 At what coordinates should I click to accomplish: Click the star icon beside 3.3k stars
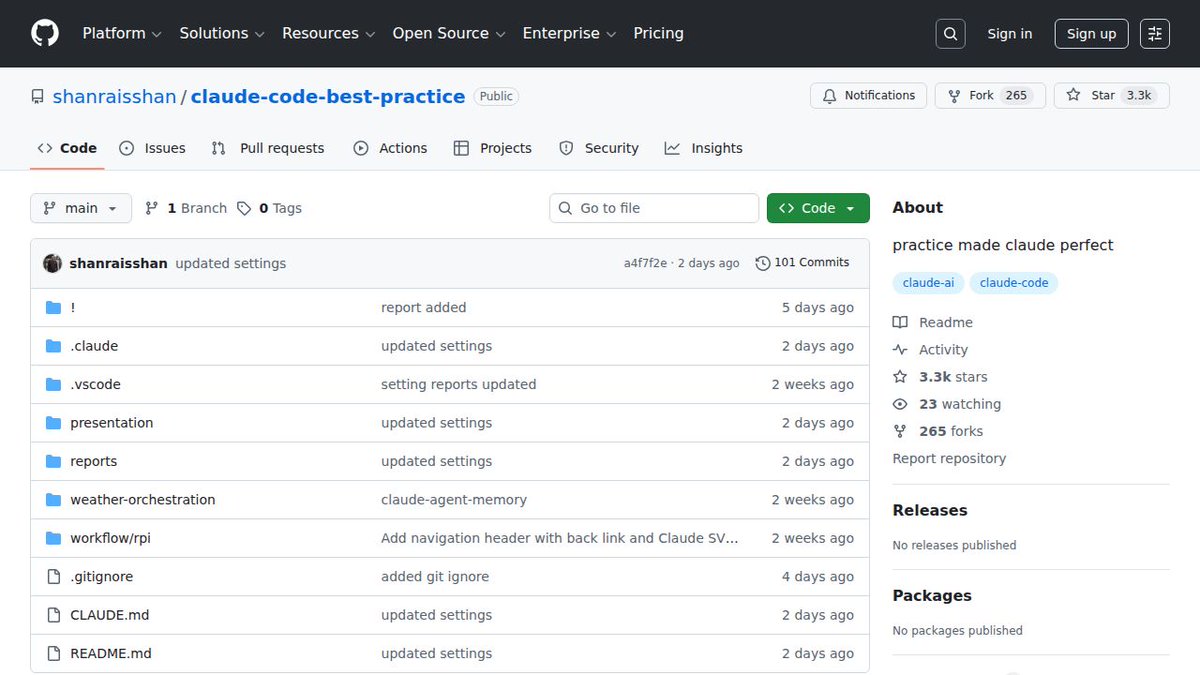[x=900, y=377]
